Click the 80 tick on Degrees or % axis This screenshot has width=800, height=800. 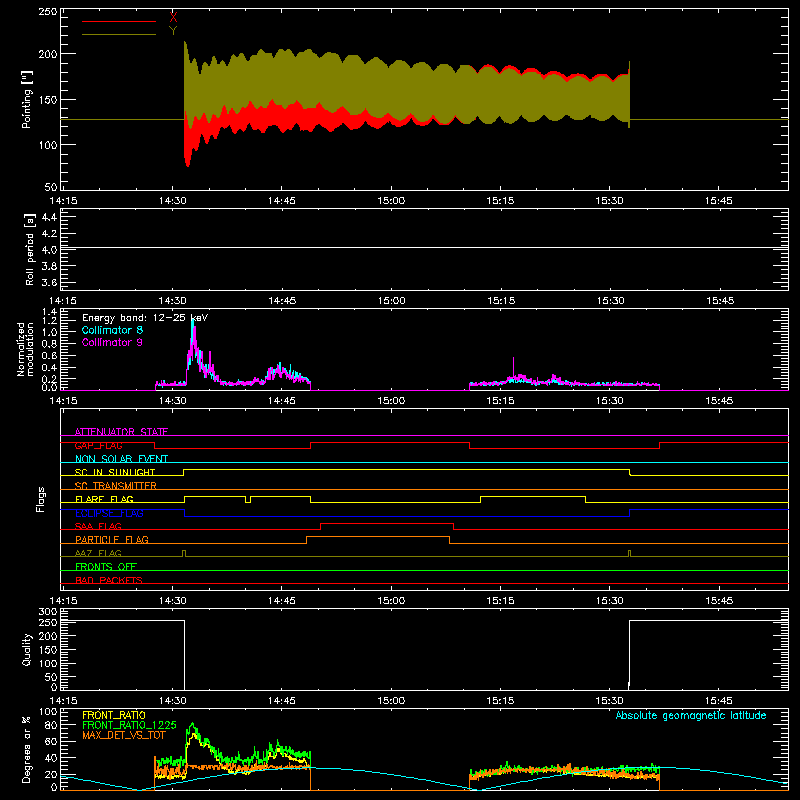[51, 725]
